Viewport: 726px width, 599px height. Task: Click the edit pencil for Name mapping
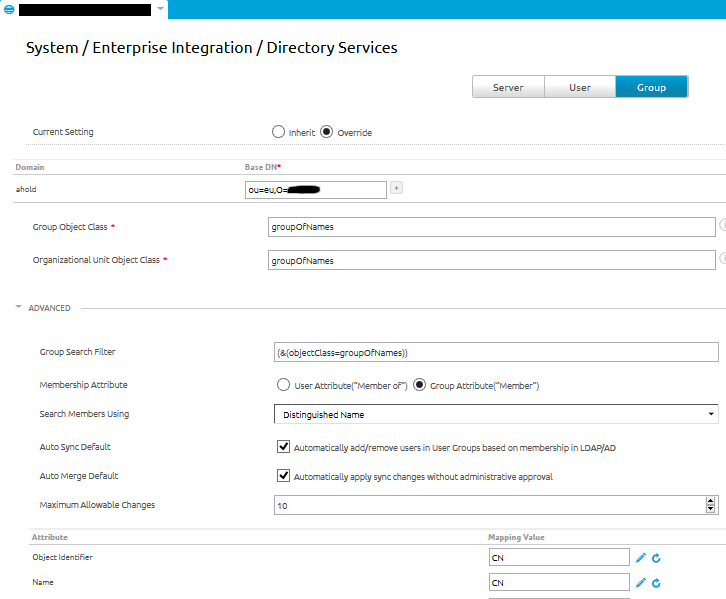641,582
